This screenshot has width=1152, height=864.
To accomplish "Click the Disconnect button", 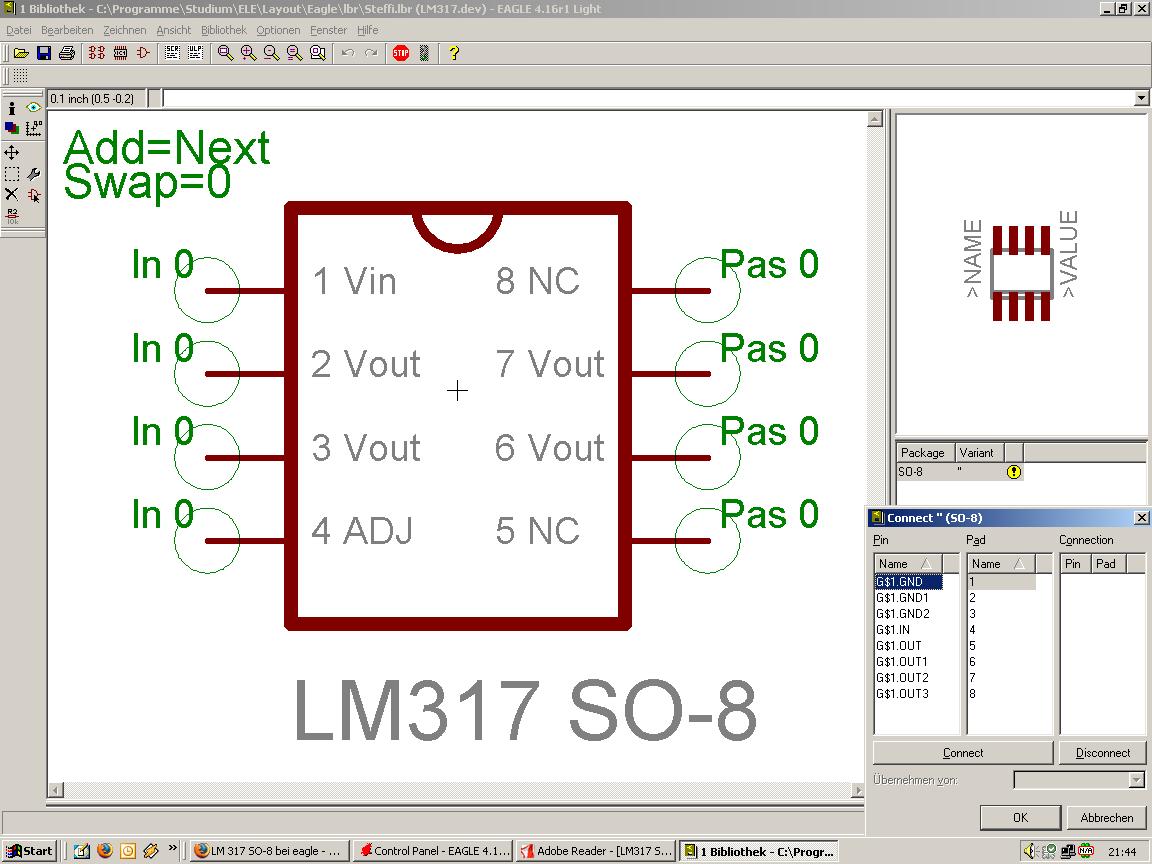I will 1102,753.
